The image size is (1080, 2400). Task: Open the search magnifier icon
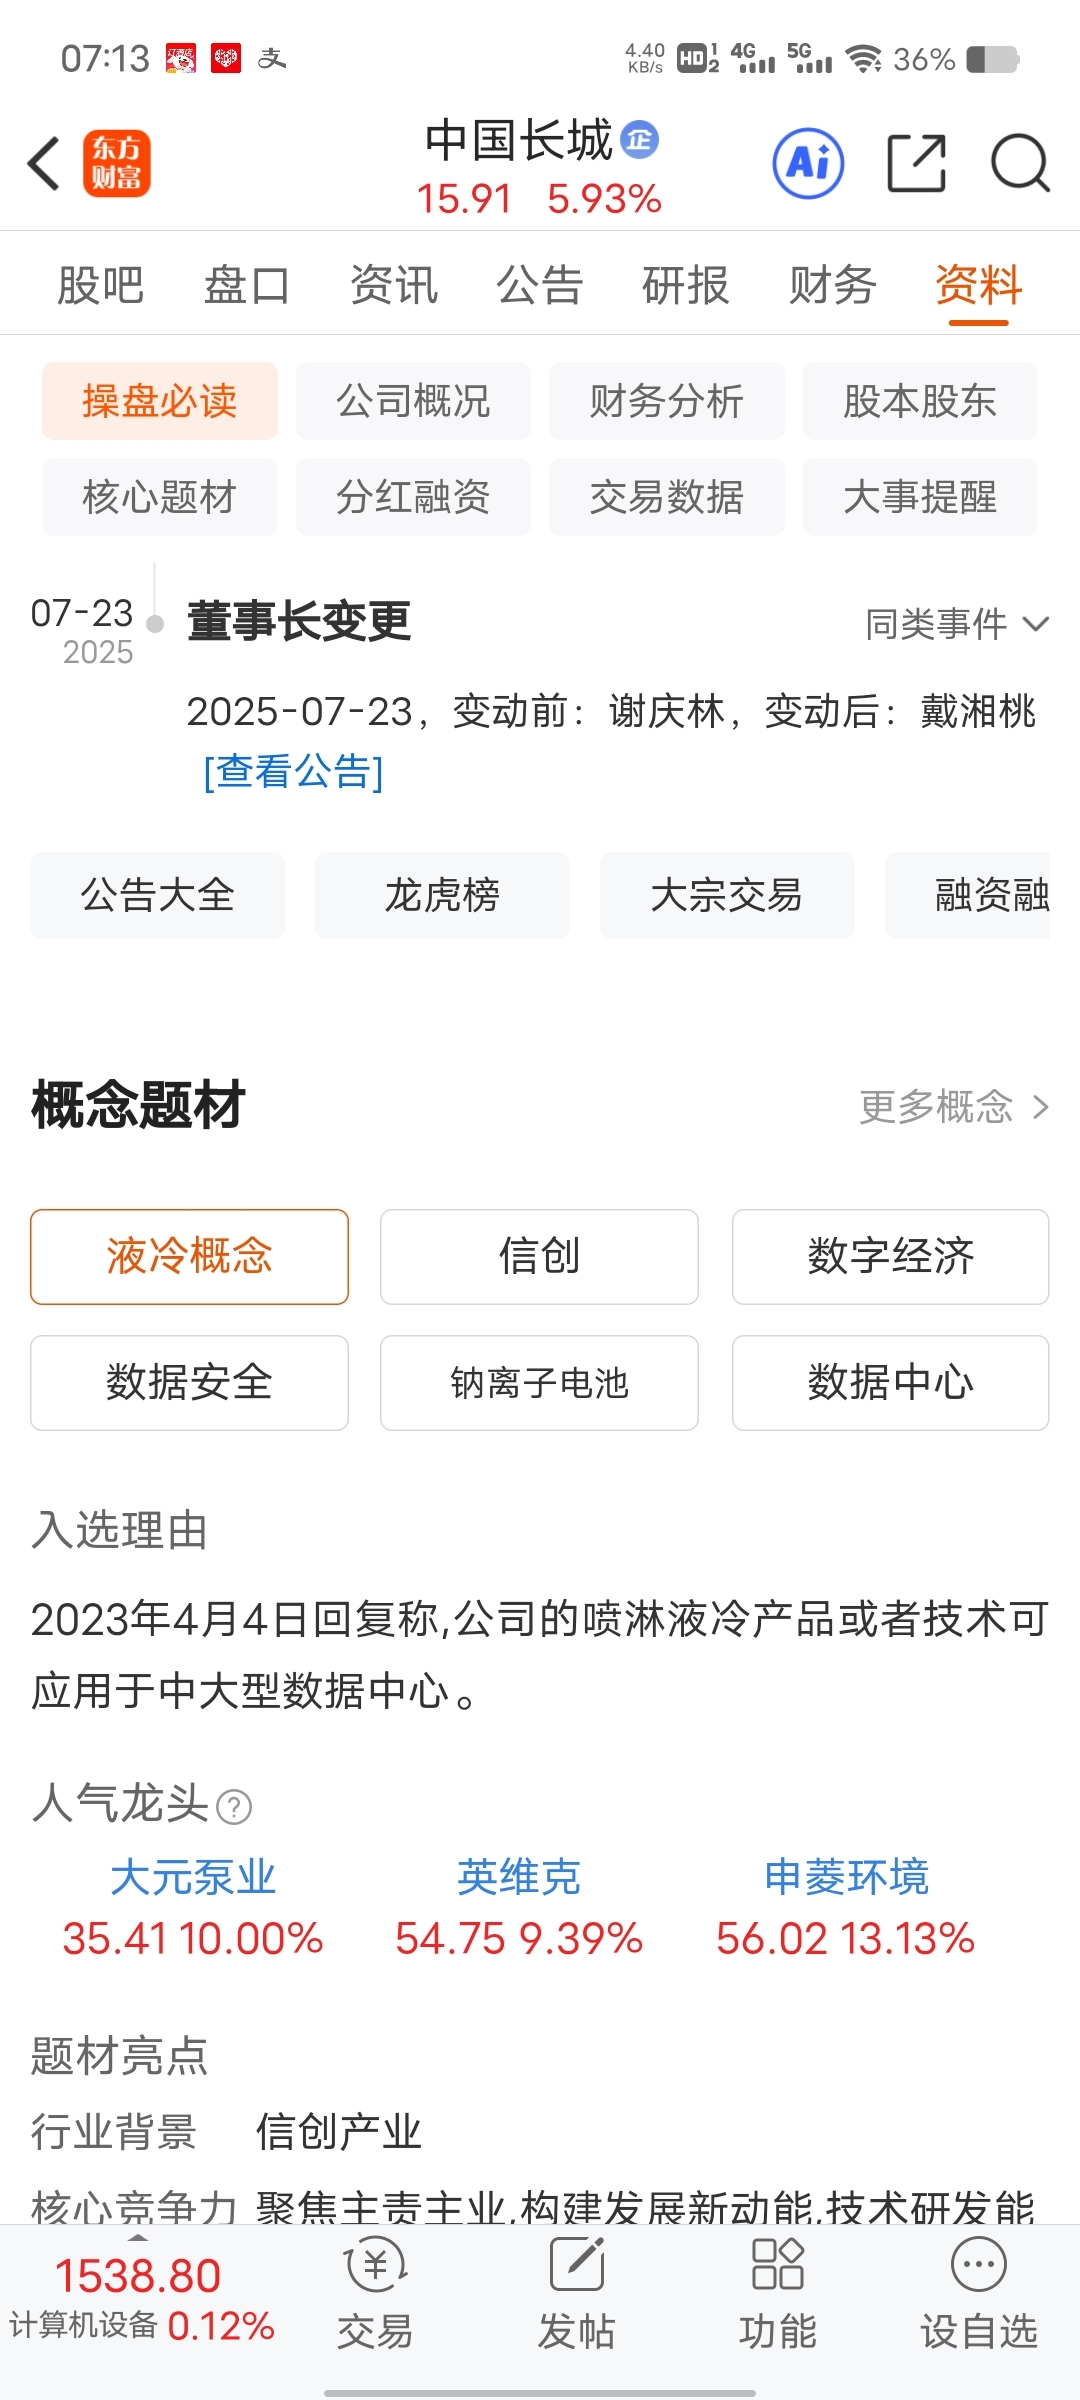click(1020, 163)
